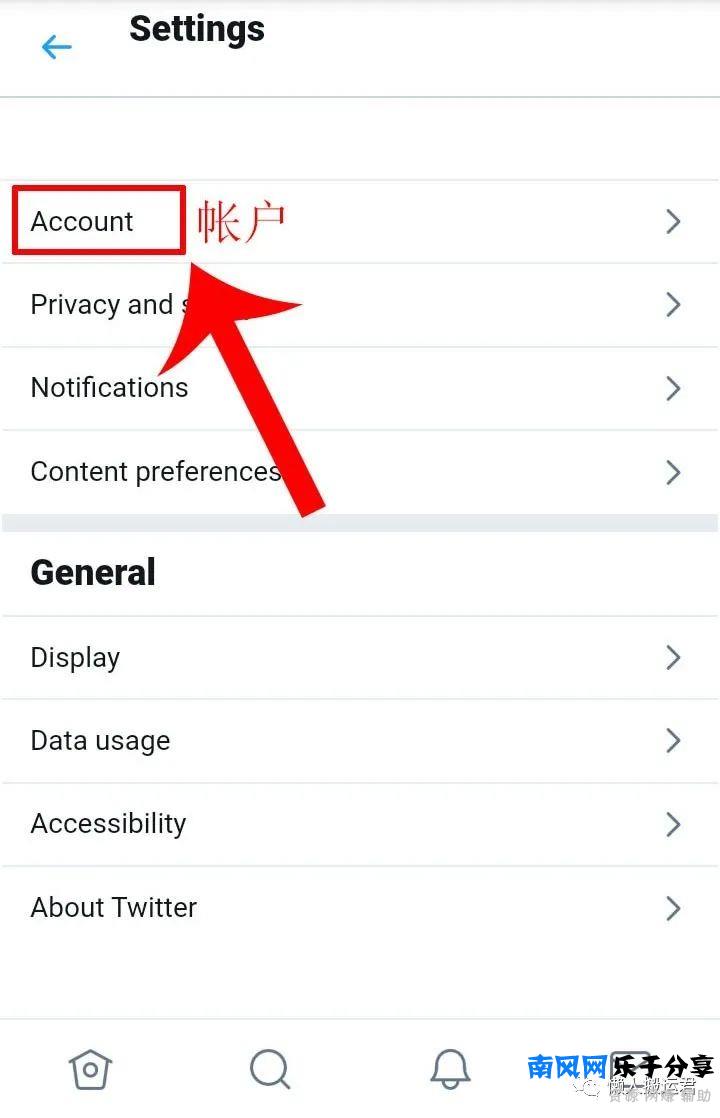Open the Messages icon in bottom bar
Screen dimensions: 720x1118
coord(630,1069)
